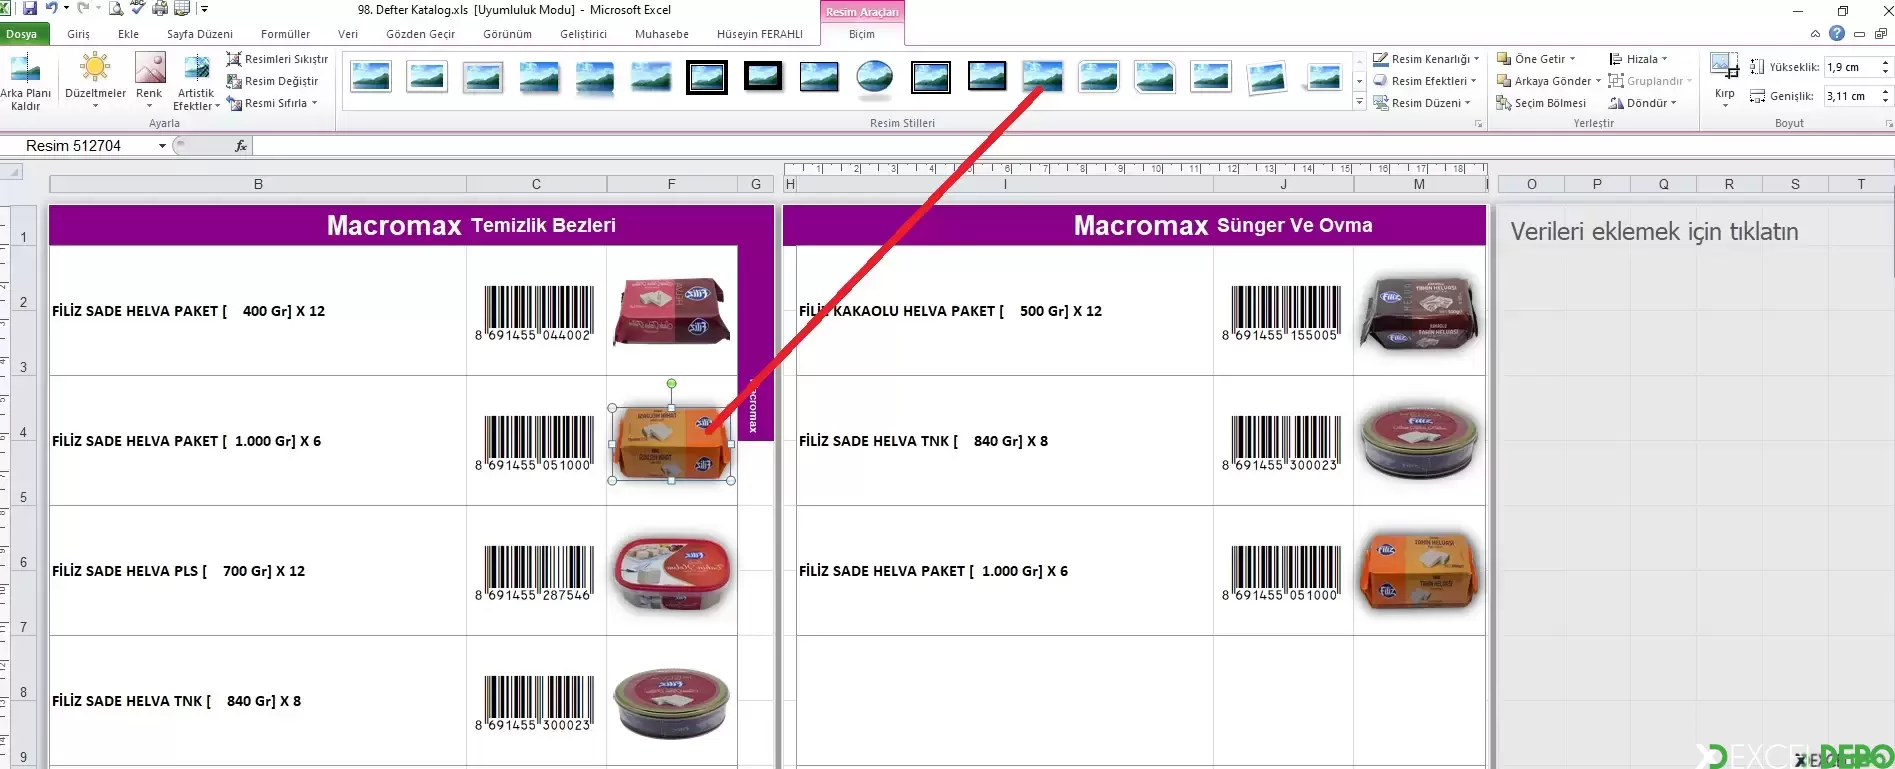Apply the last perspective shadow picture style
This screenshot has height=769, width=1895.
(1323, 77)
